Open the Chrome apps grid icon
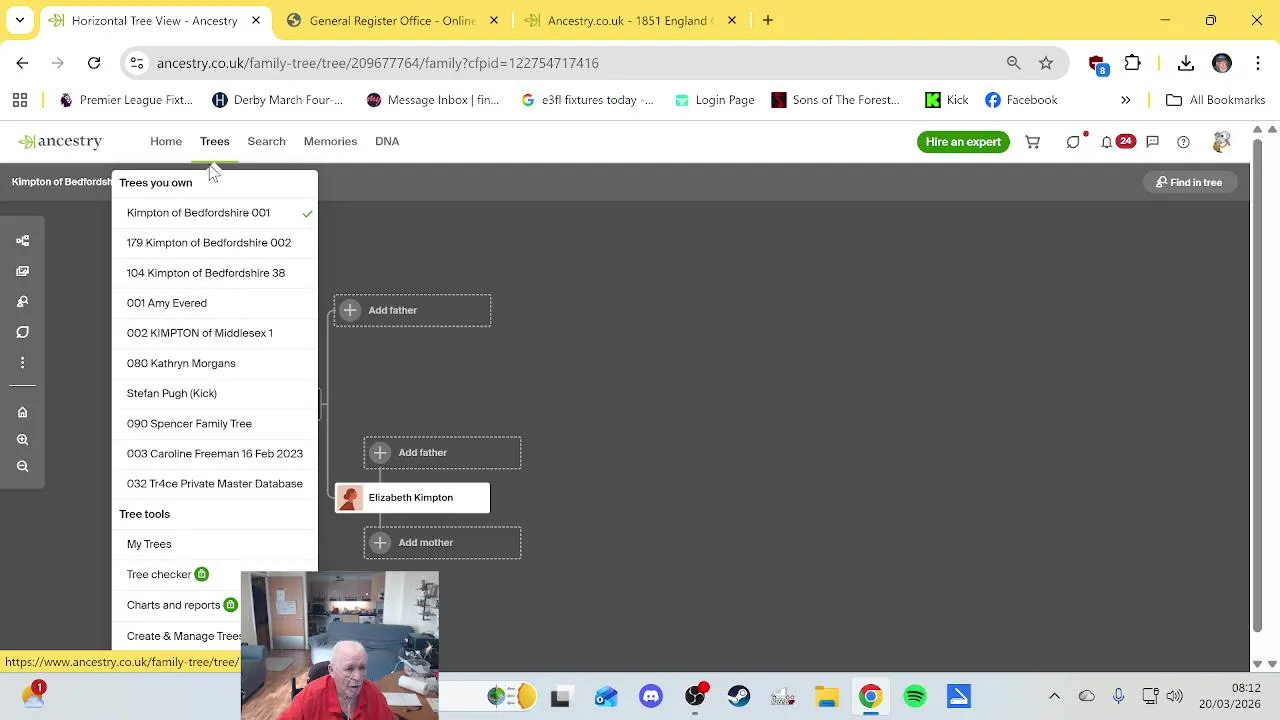1280x720 pixels. (x=20, y=100)
